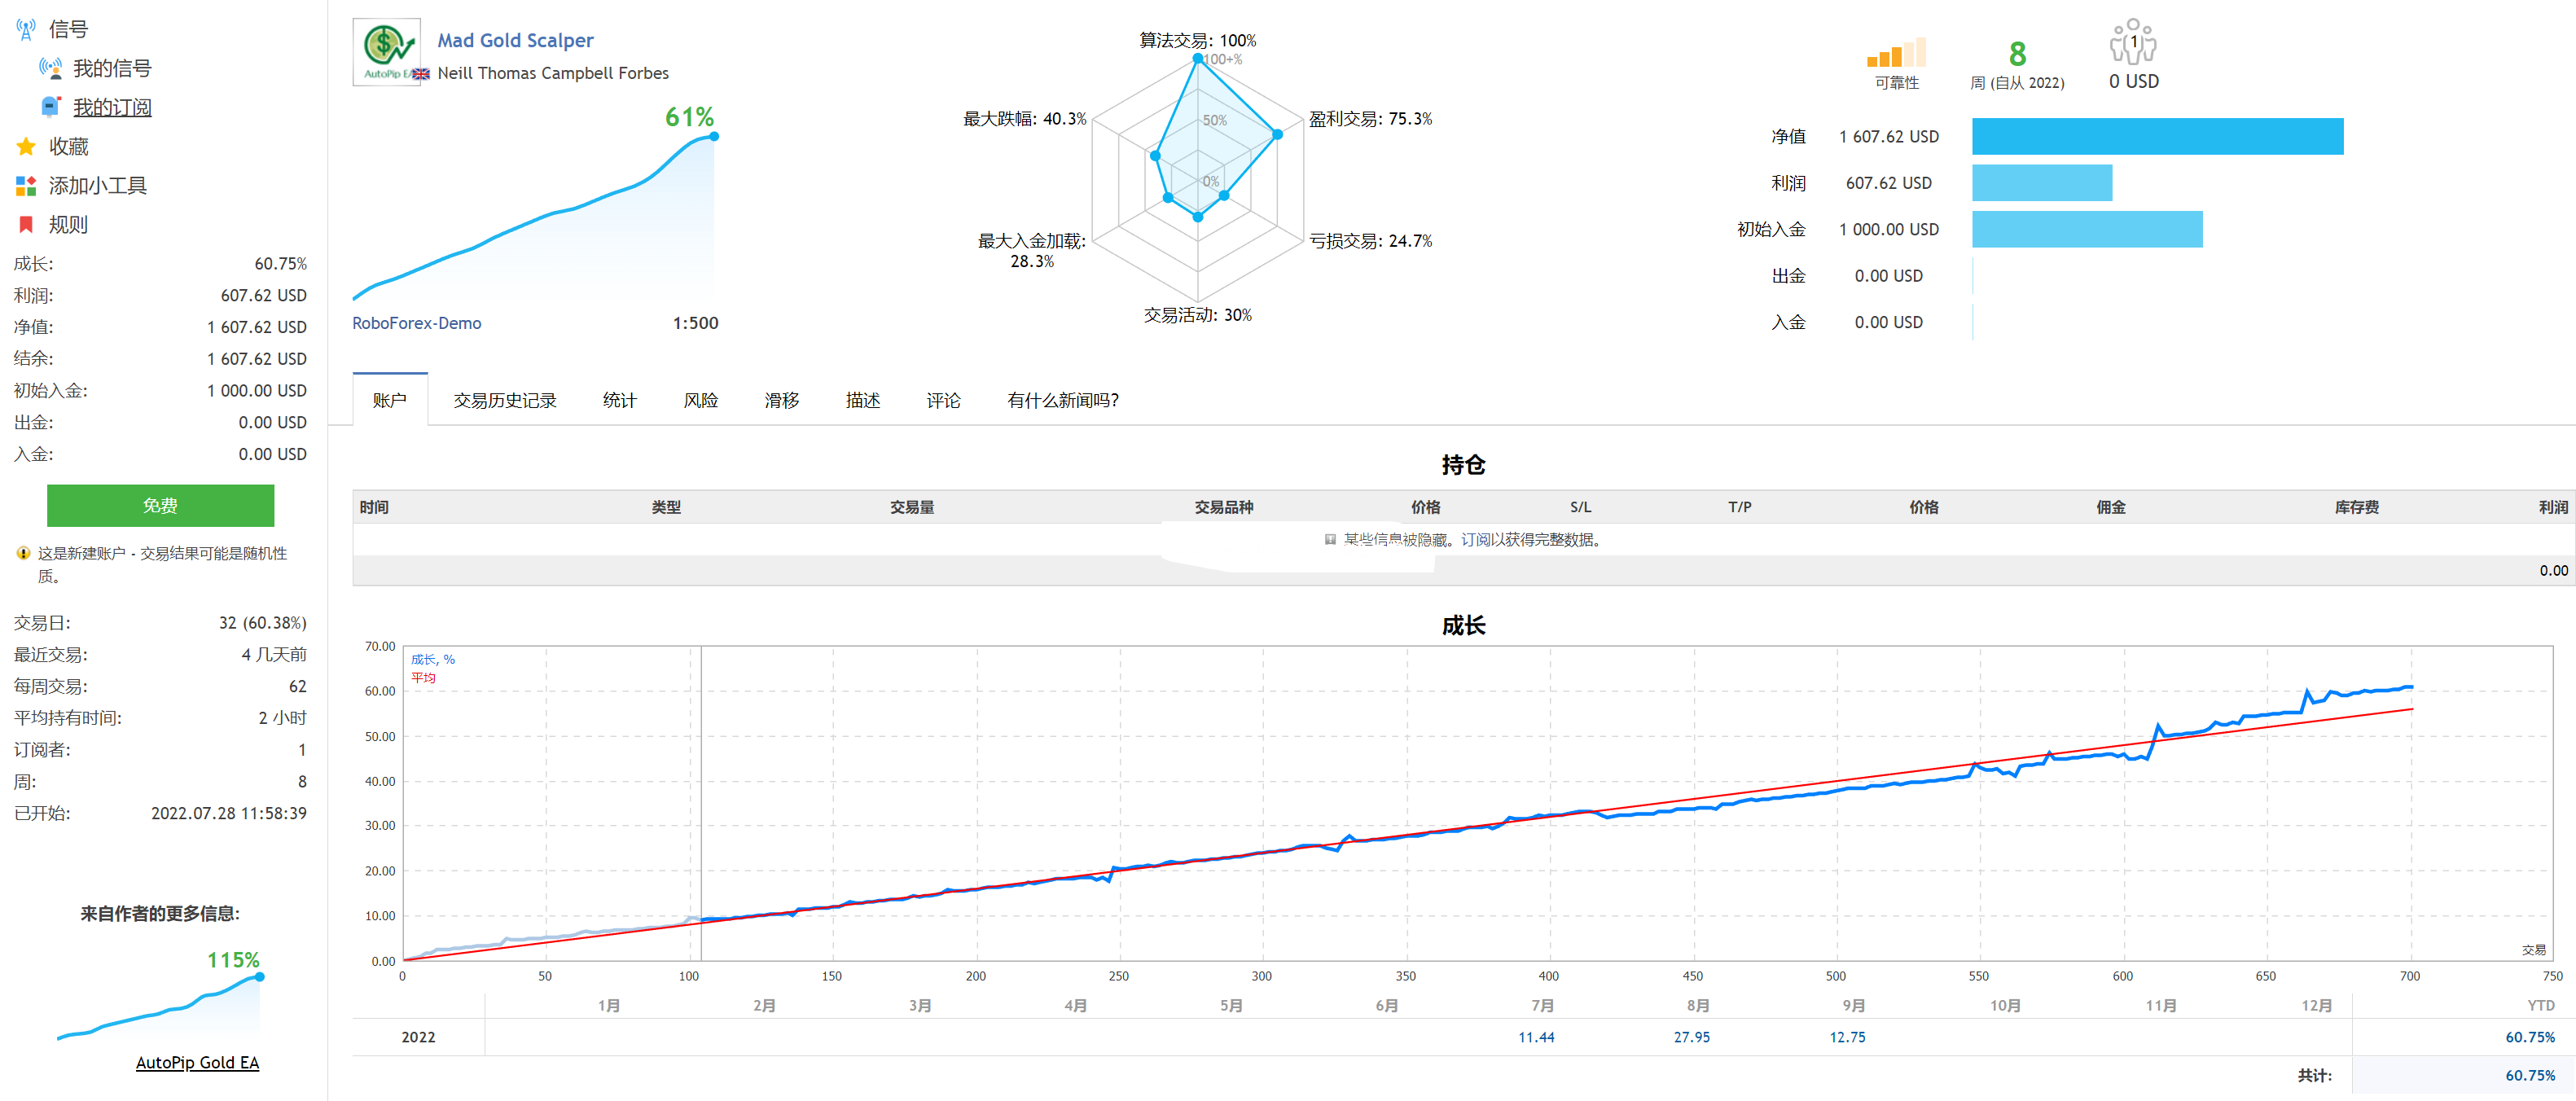Viewport: 2576px width, 1101px height.
Task: Click the My Signals broadcast icon
Action: 50,68
